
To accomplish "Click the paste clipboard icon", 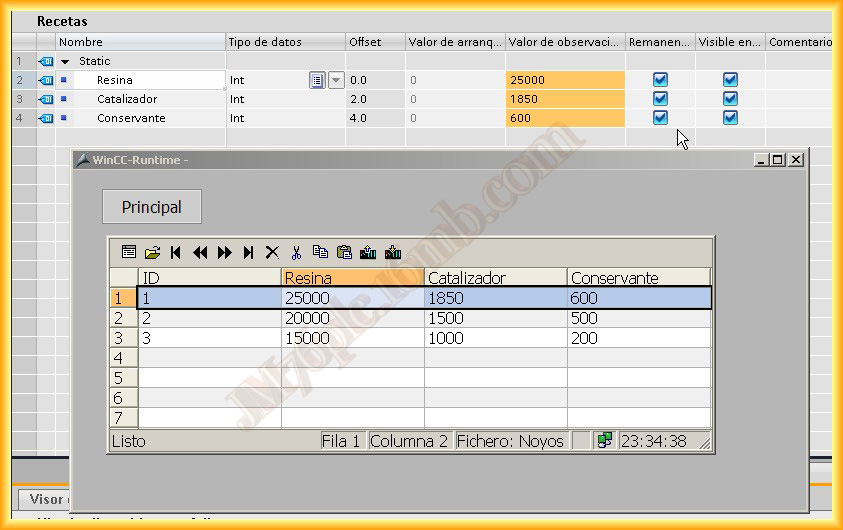I will tap(344, 252).
